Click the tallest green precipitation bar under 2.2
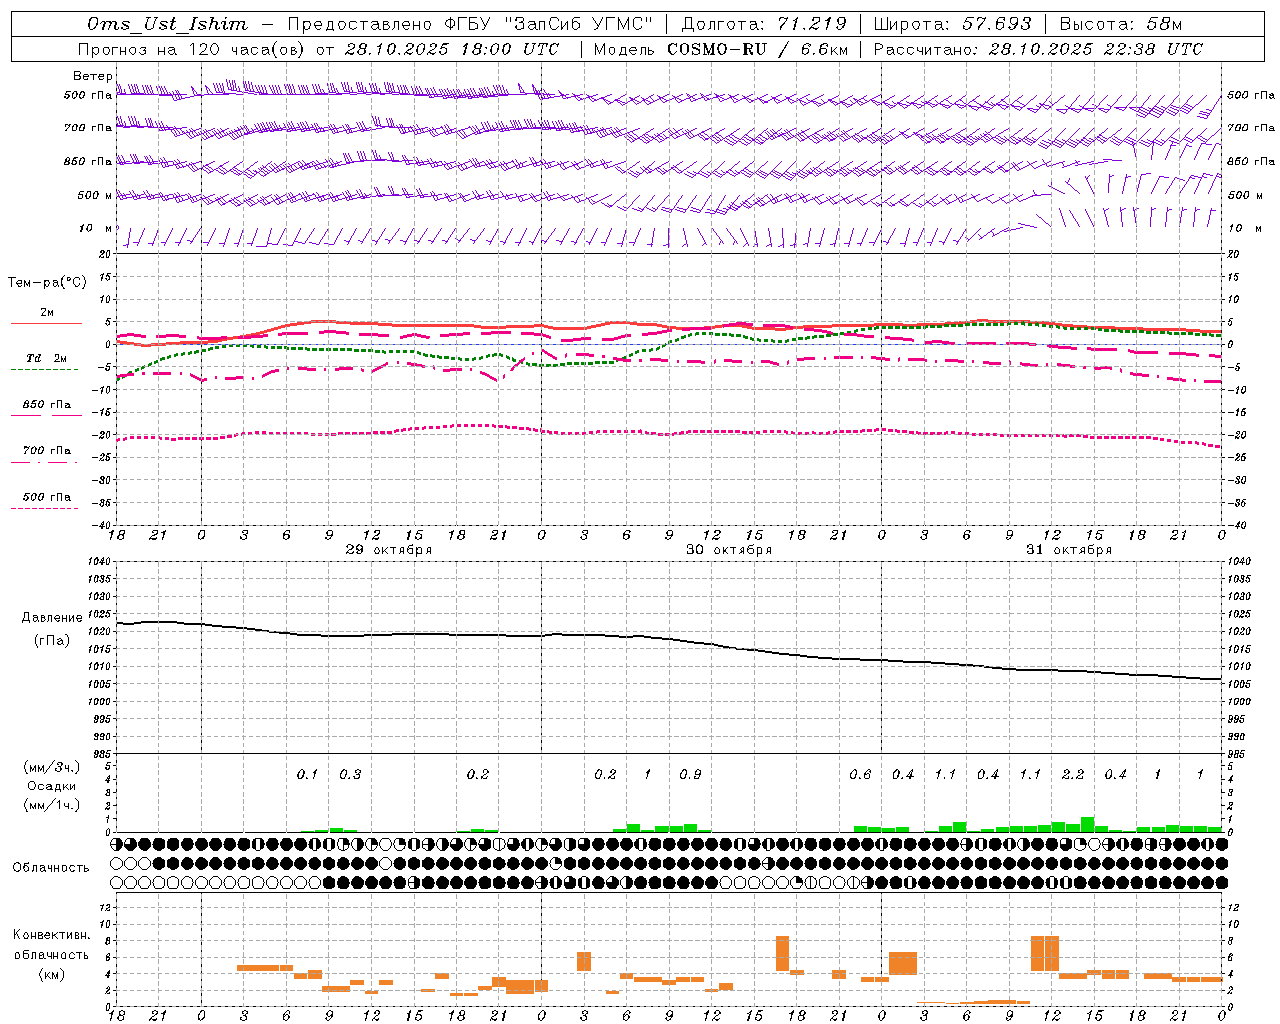The width and height of the screenshot is (1280, 1024). pyautogui.click(x=1087, y=824)
